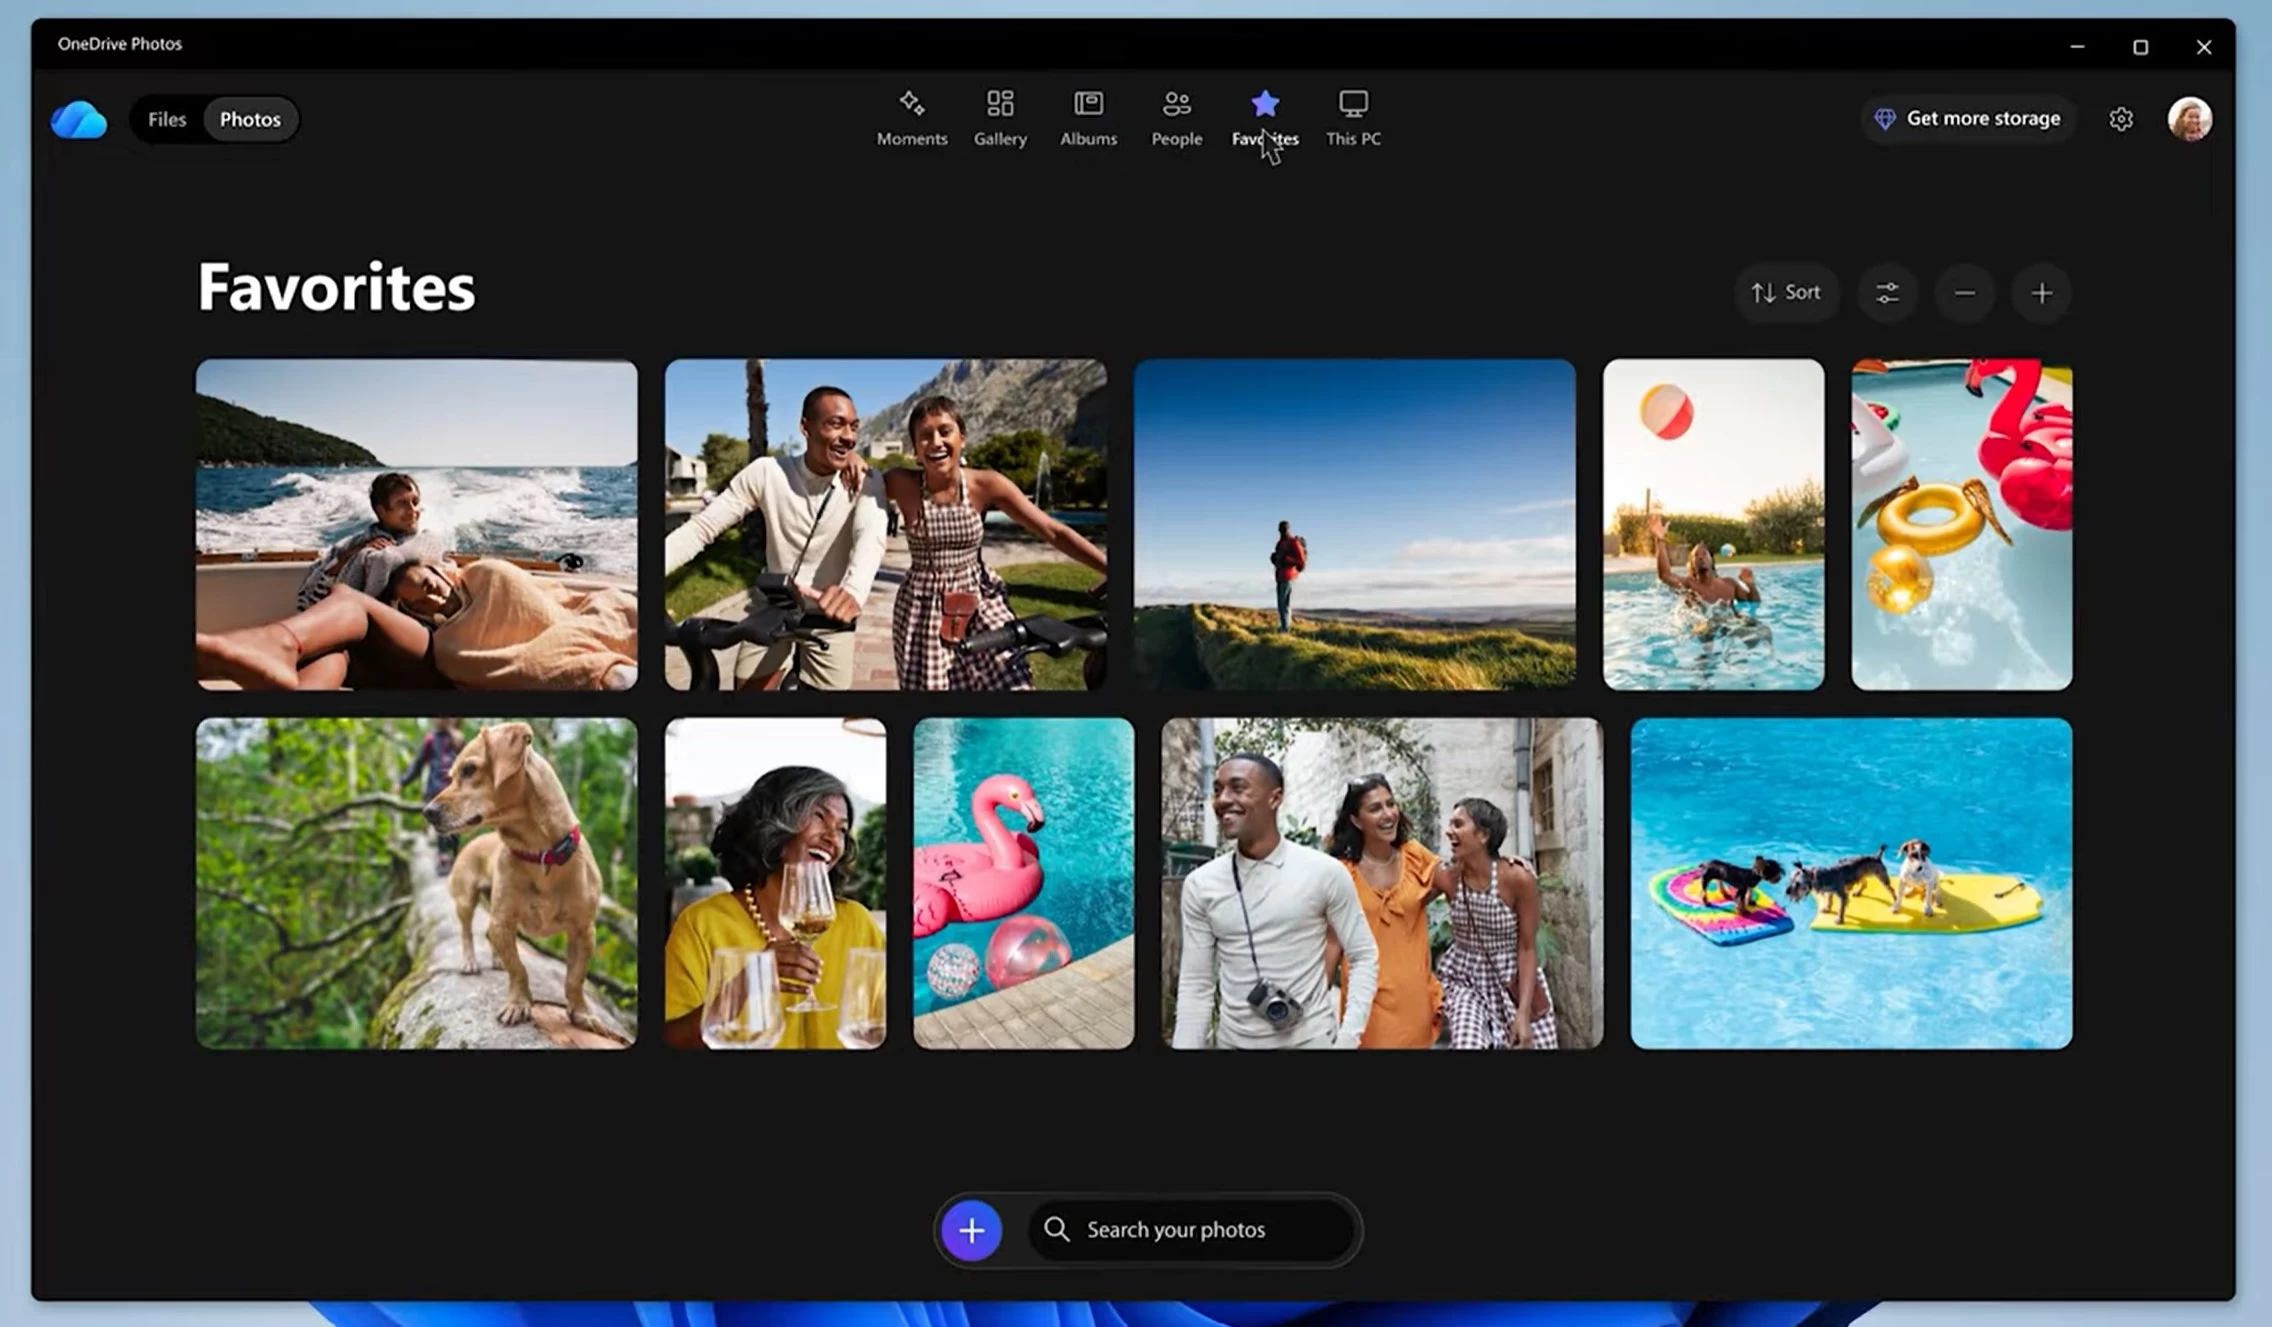The width and height of the screenshot is (2272, 1327).
Task: Switch to the Files tab
Action: tap(166, 119)
